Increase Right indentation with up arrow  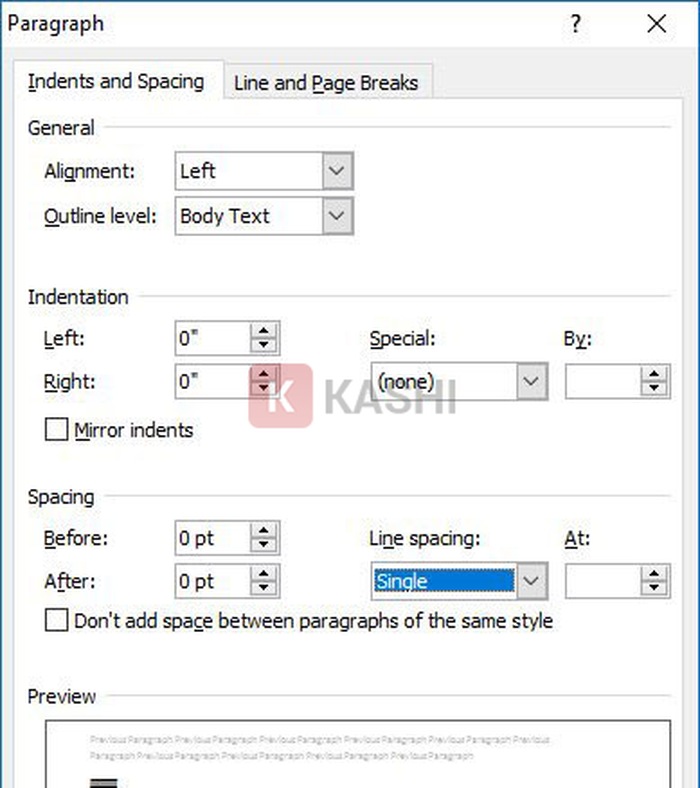(x=264, y=374)
